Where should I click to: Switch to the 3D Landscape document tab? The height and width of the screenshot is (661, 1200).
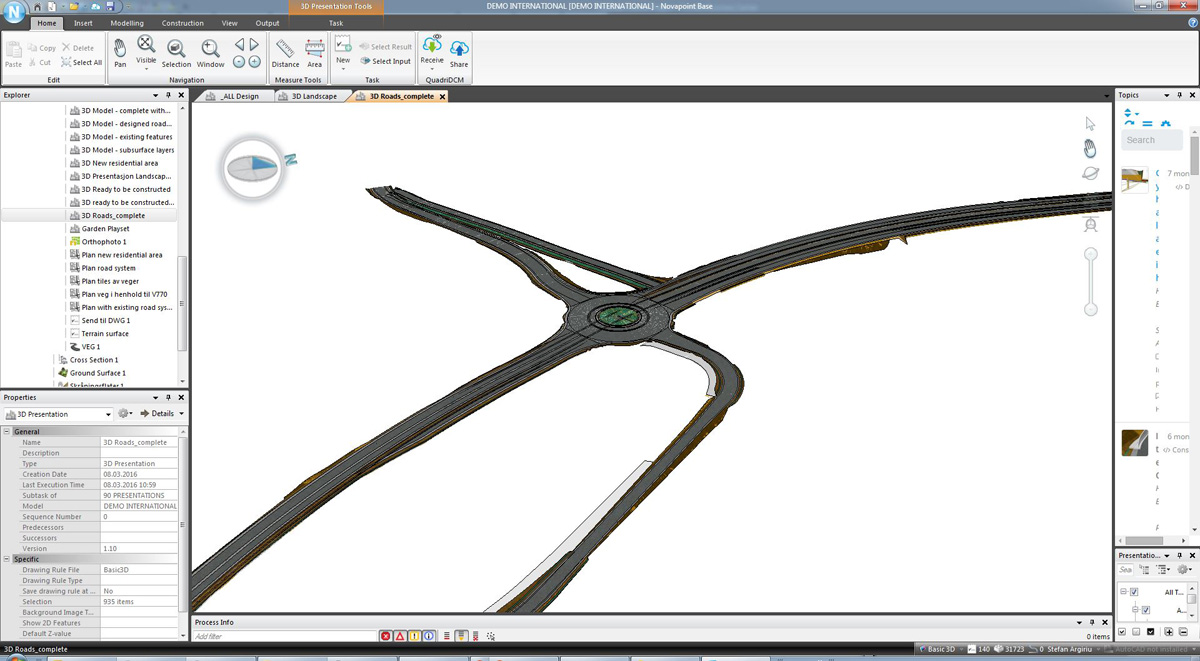[314, 97]
